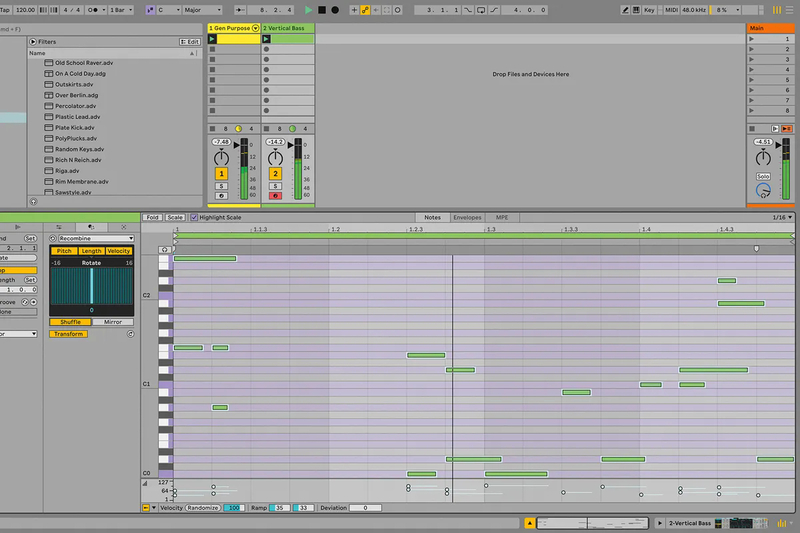
Task: Click the Arrangement Record button
Action: pos(335,10)
